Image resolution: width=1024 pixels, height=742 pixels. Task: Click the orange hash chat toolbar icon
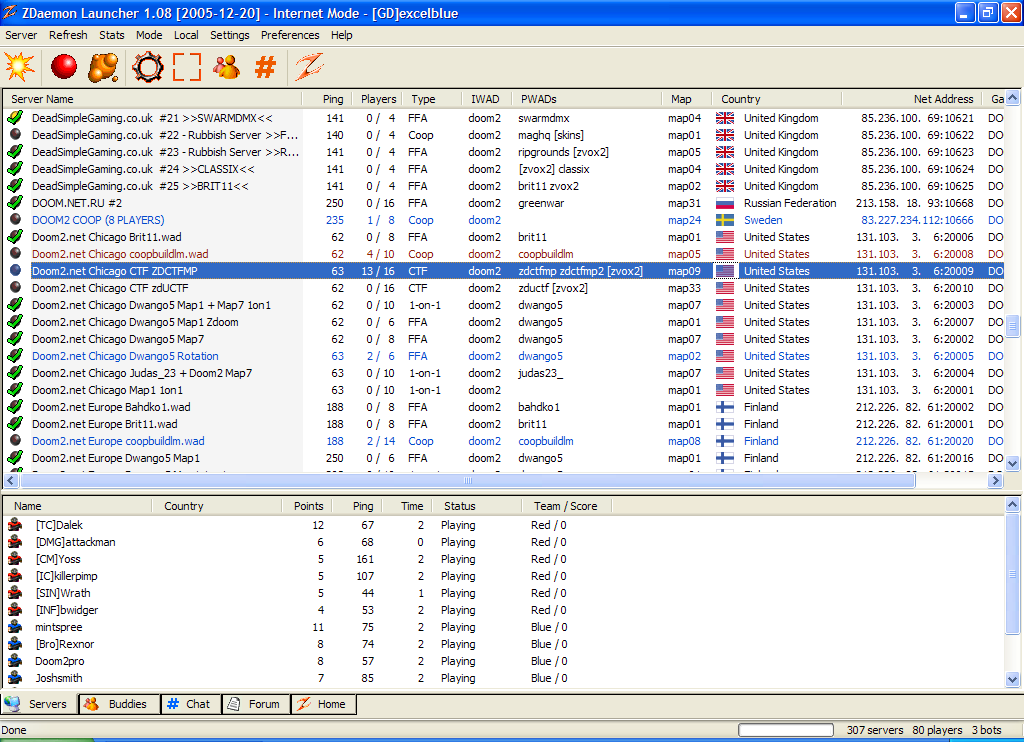265,67
